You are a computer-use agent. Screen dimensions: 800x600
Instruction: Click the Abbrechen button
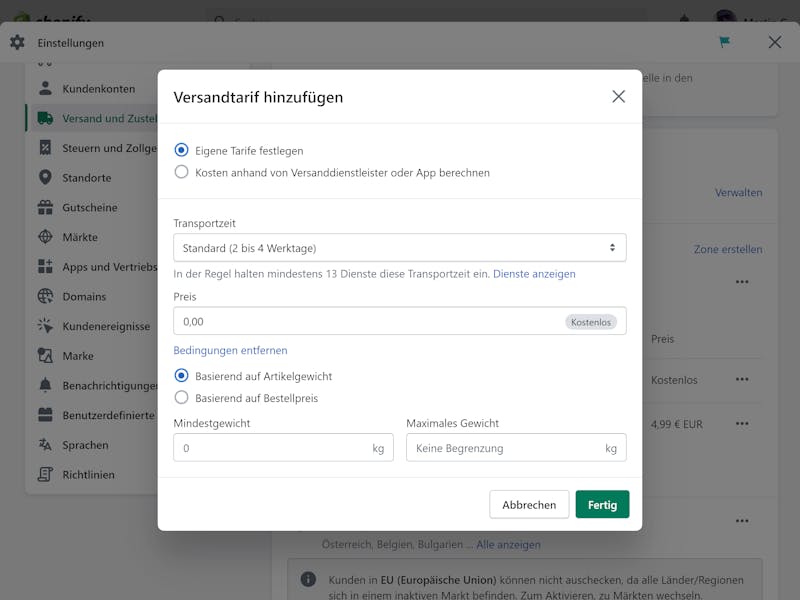[529, 505]
